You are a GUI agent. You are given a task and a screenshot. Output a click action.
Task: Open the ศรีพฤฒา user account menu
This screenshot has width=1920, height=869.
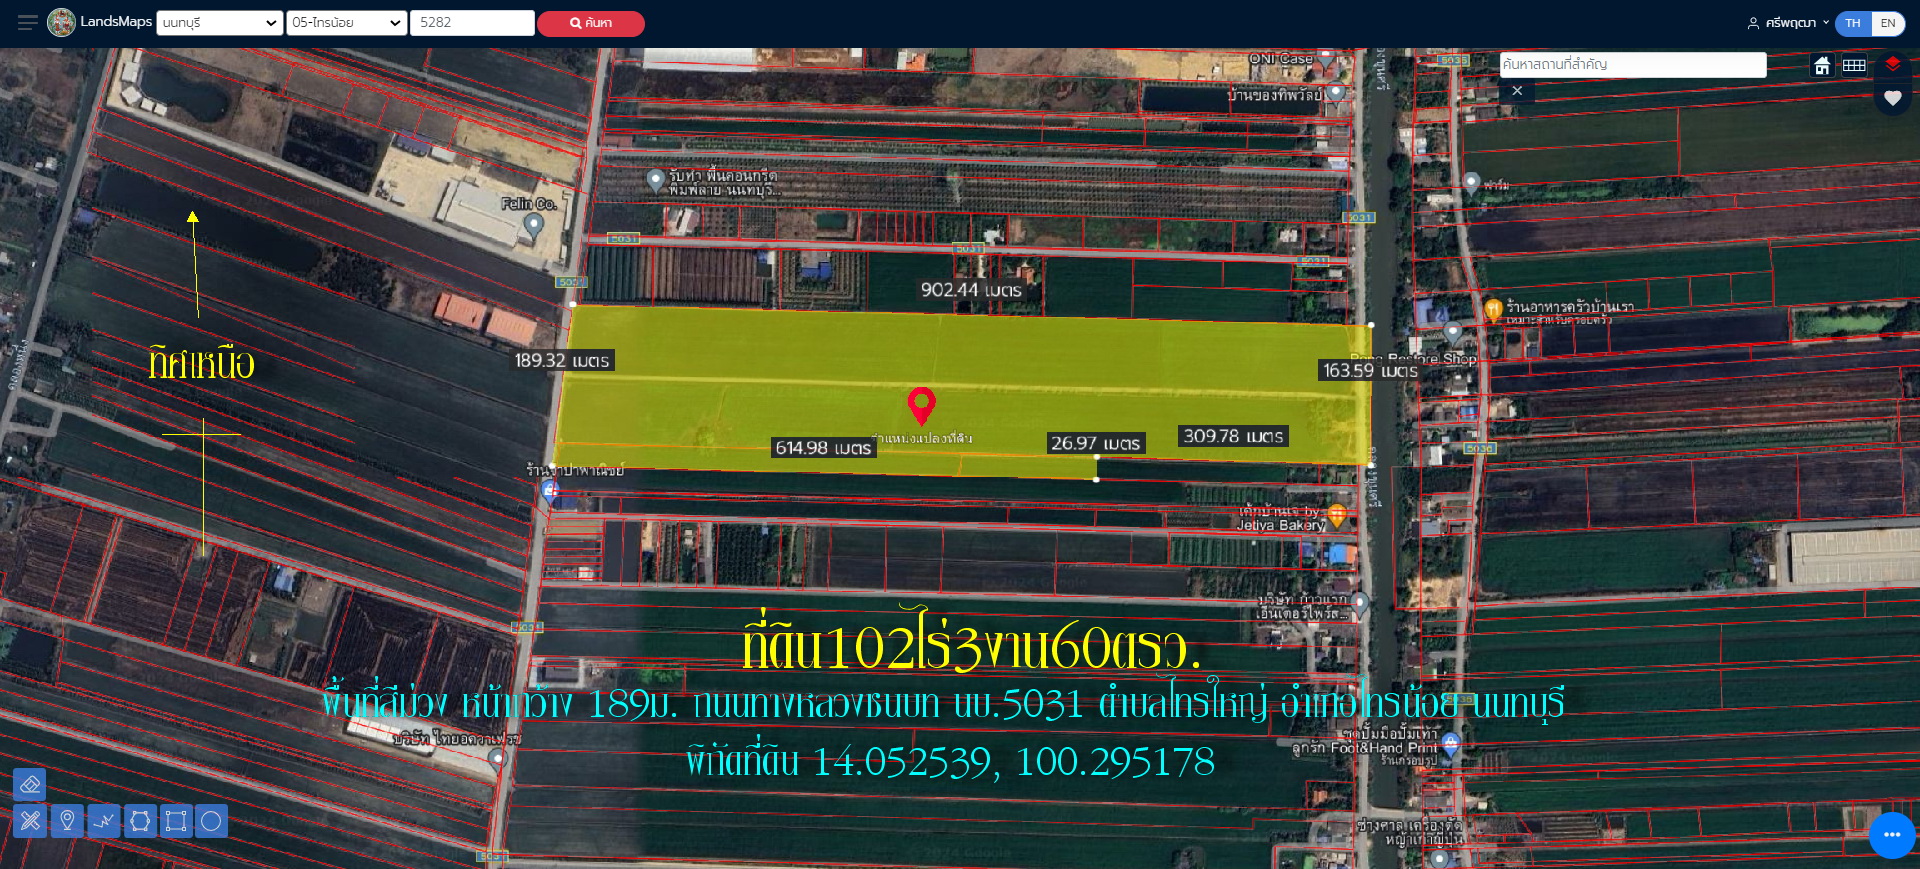(1788, 23)
